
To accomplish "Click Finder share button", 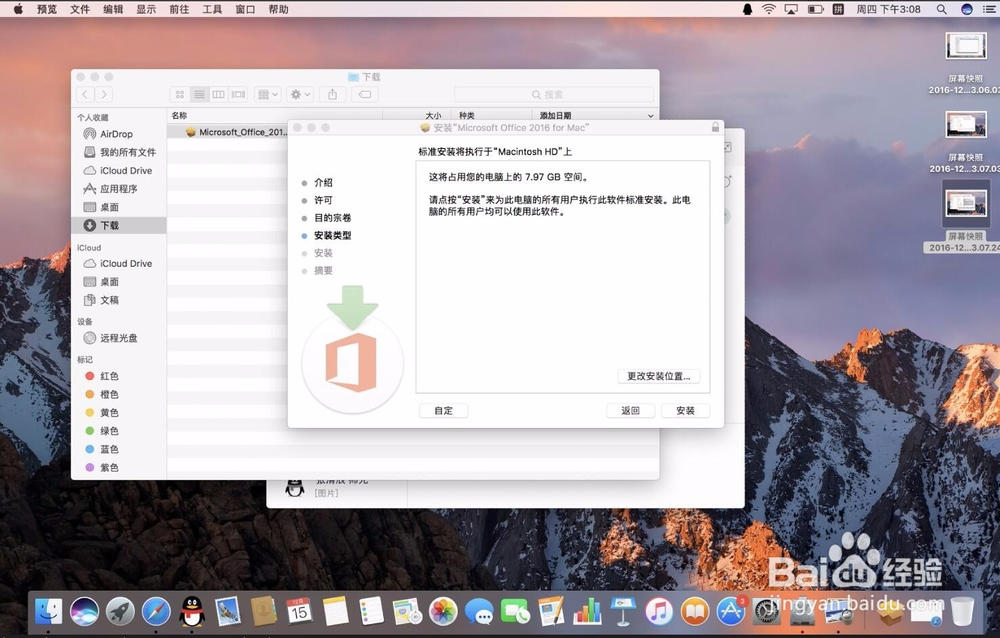I will tap(332, 94).
